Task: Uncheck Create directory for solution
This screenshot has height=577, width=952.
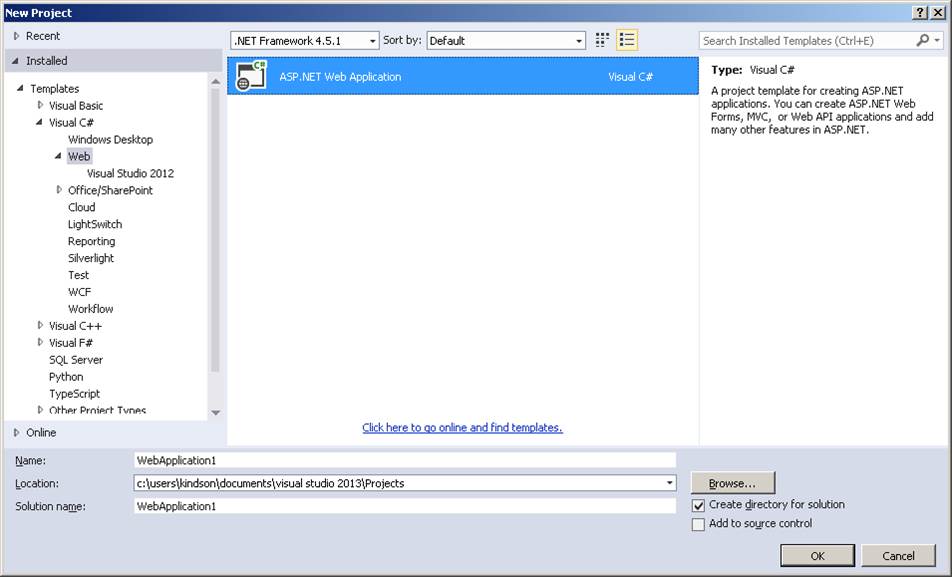Action: [x=698, y=505]
